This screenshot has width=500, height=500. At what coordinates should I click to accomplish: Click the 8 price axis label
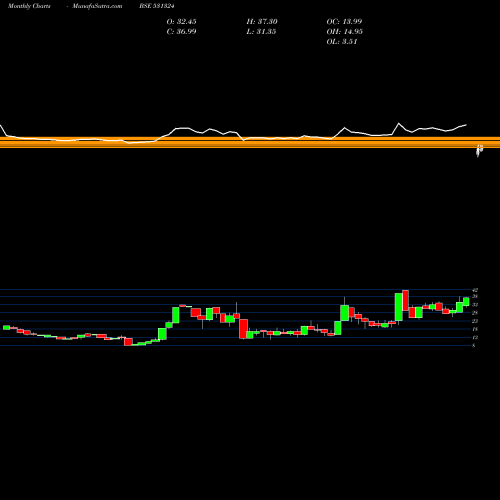tap(474, 346)
